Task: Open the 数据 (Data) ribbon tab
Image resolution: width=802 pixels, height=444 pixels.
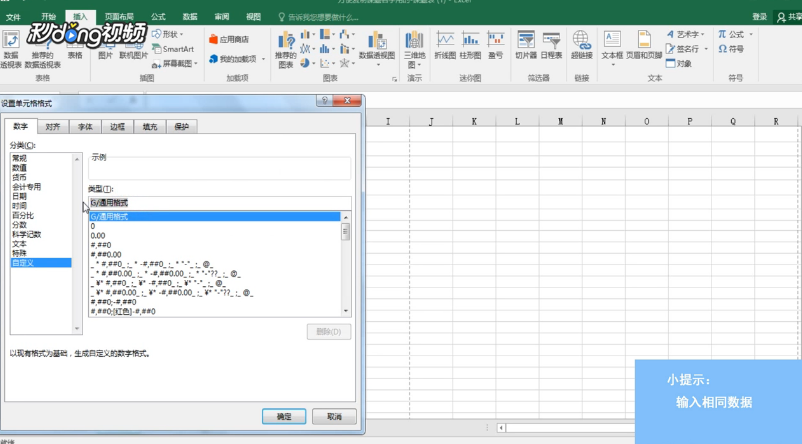Action: [x=190, y=17]
